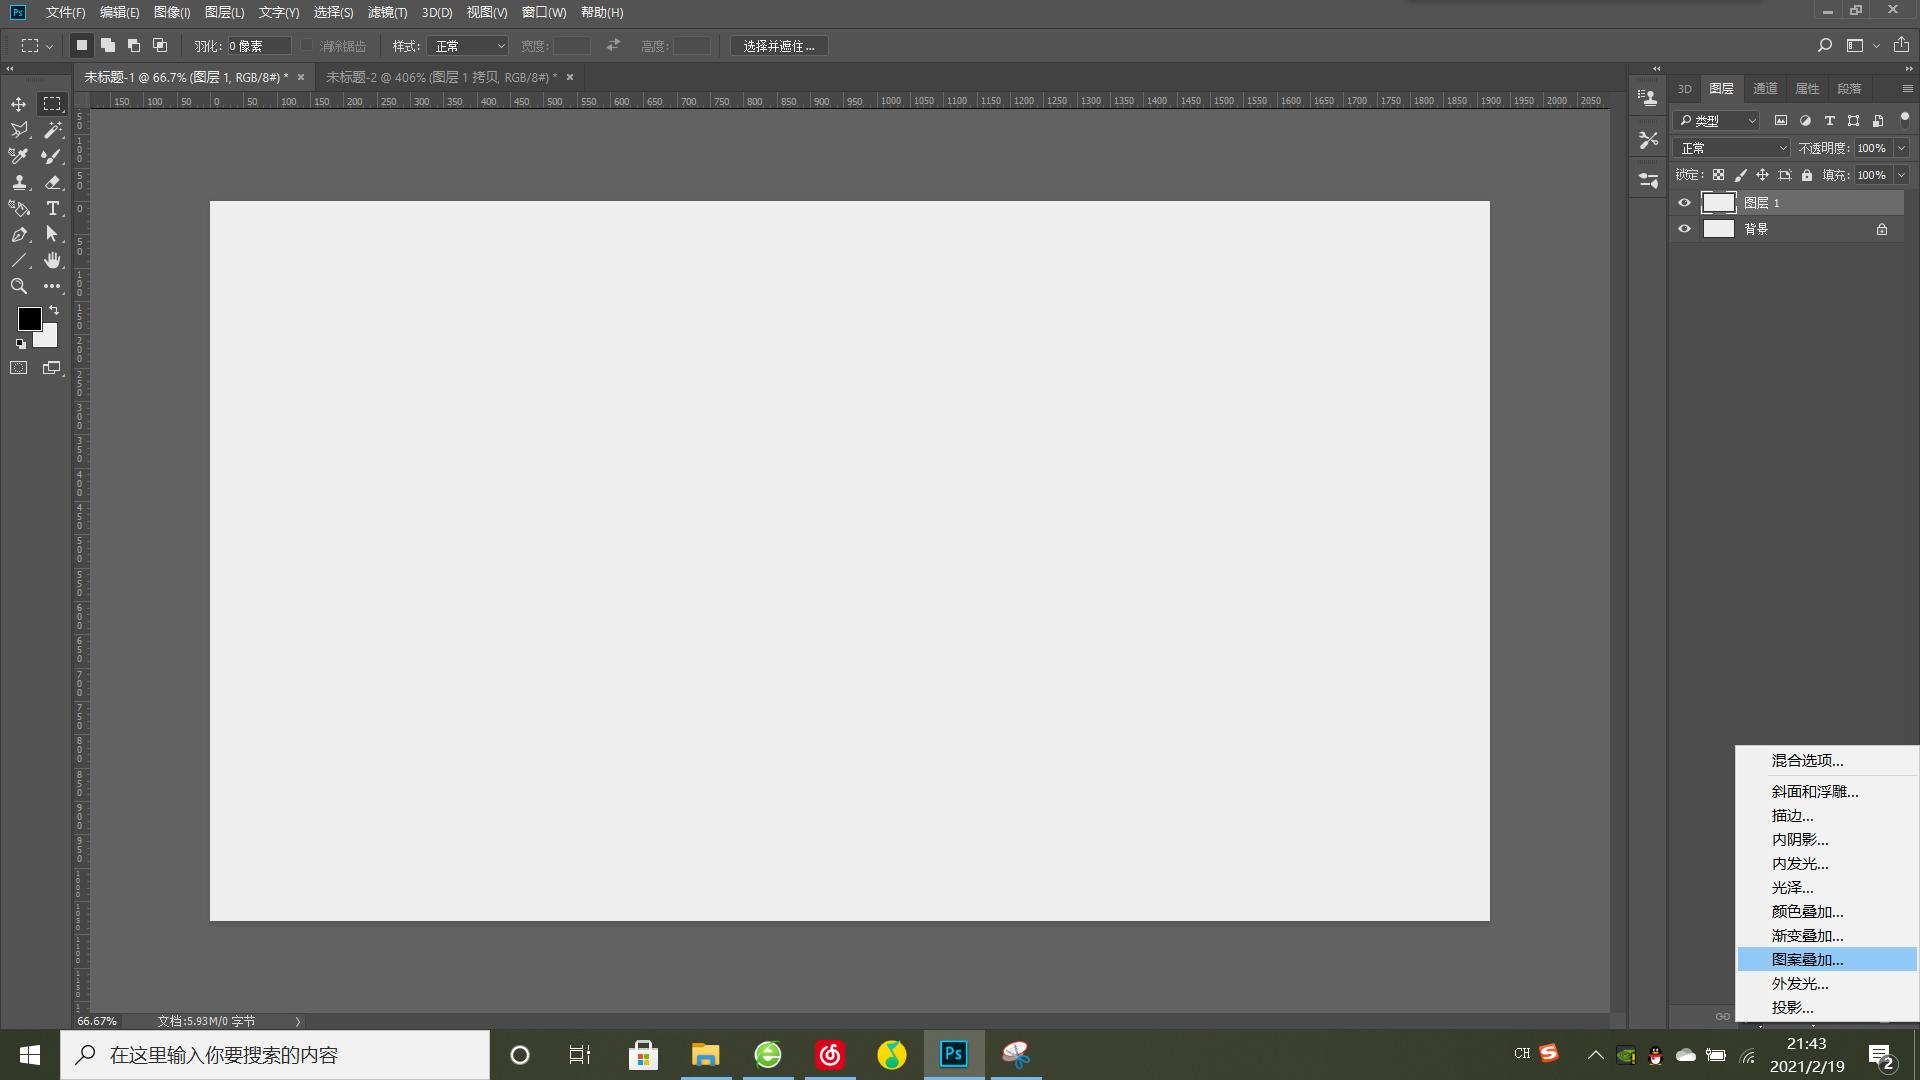Open the 样式 style dropdown

(467, 46)
